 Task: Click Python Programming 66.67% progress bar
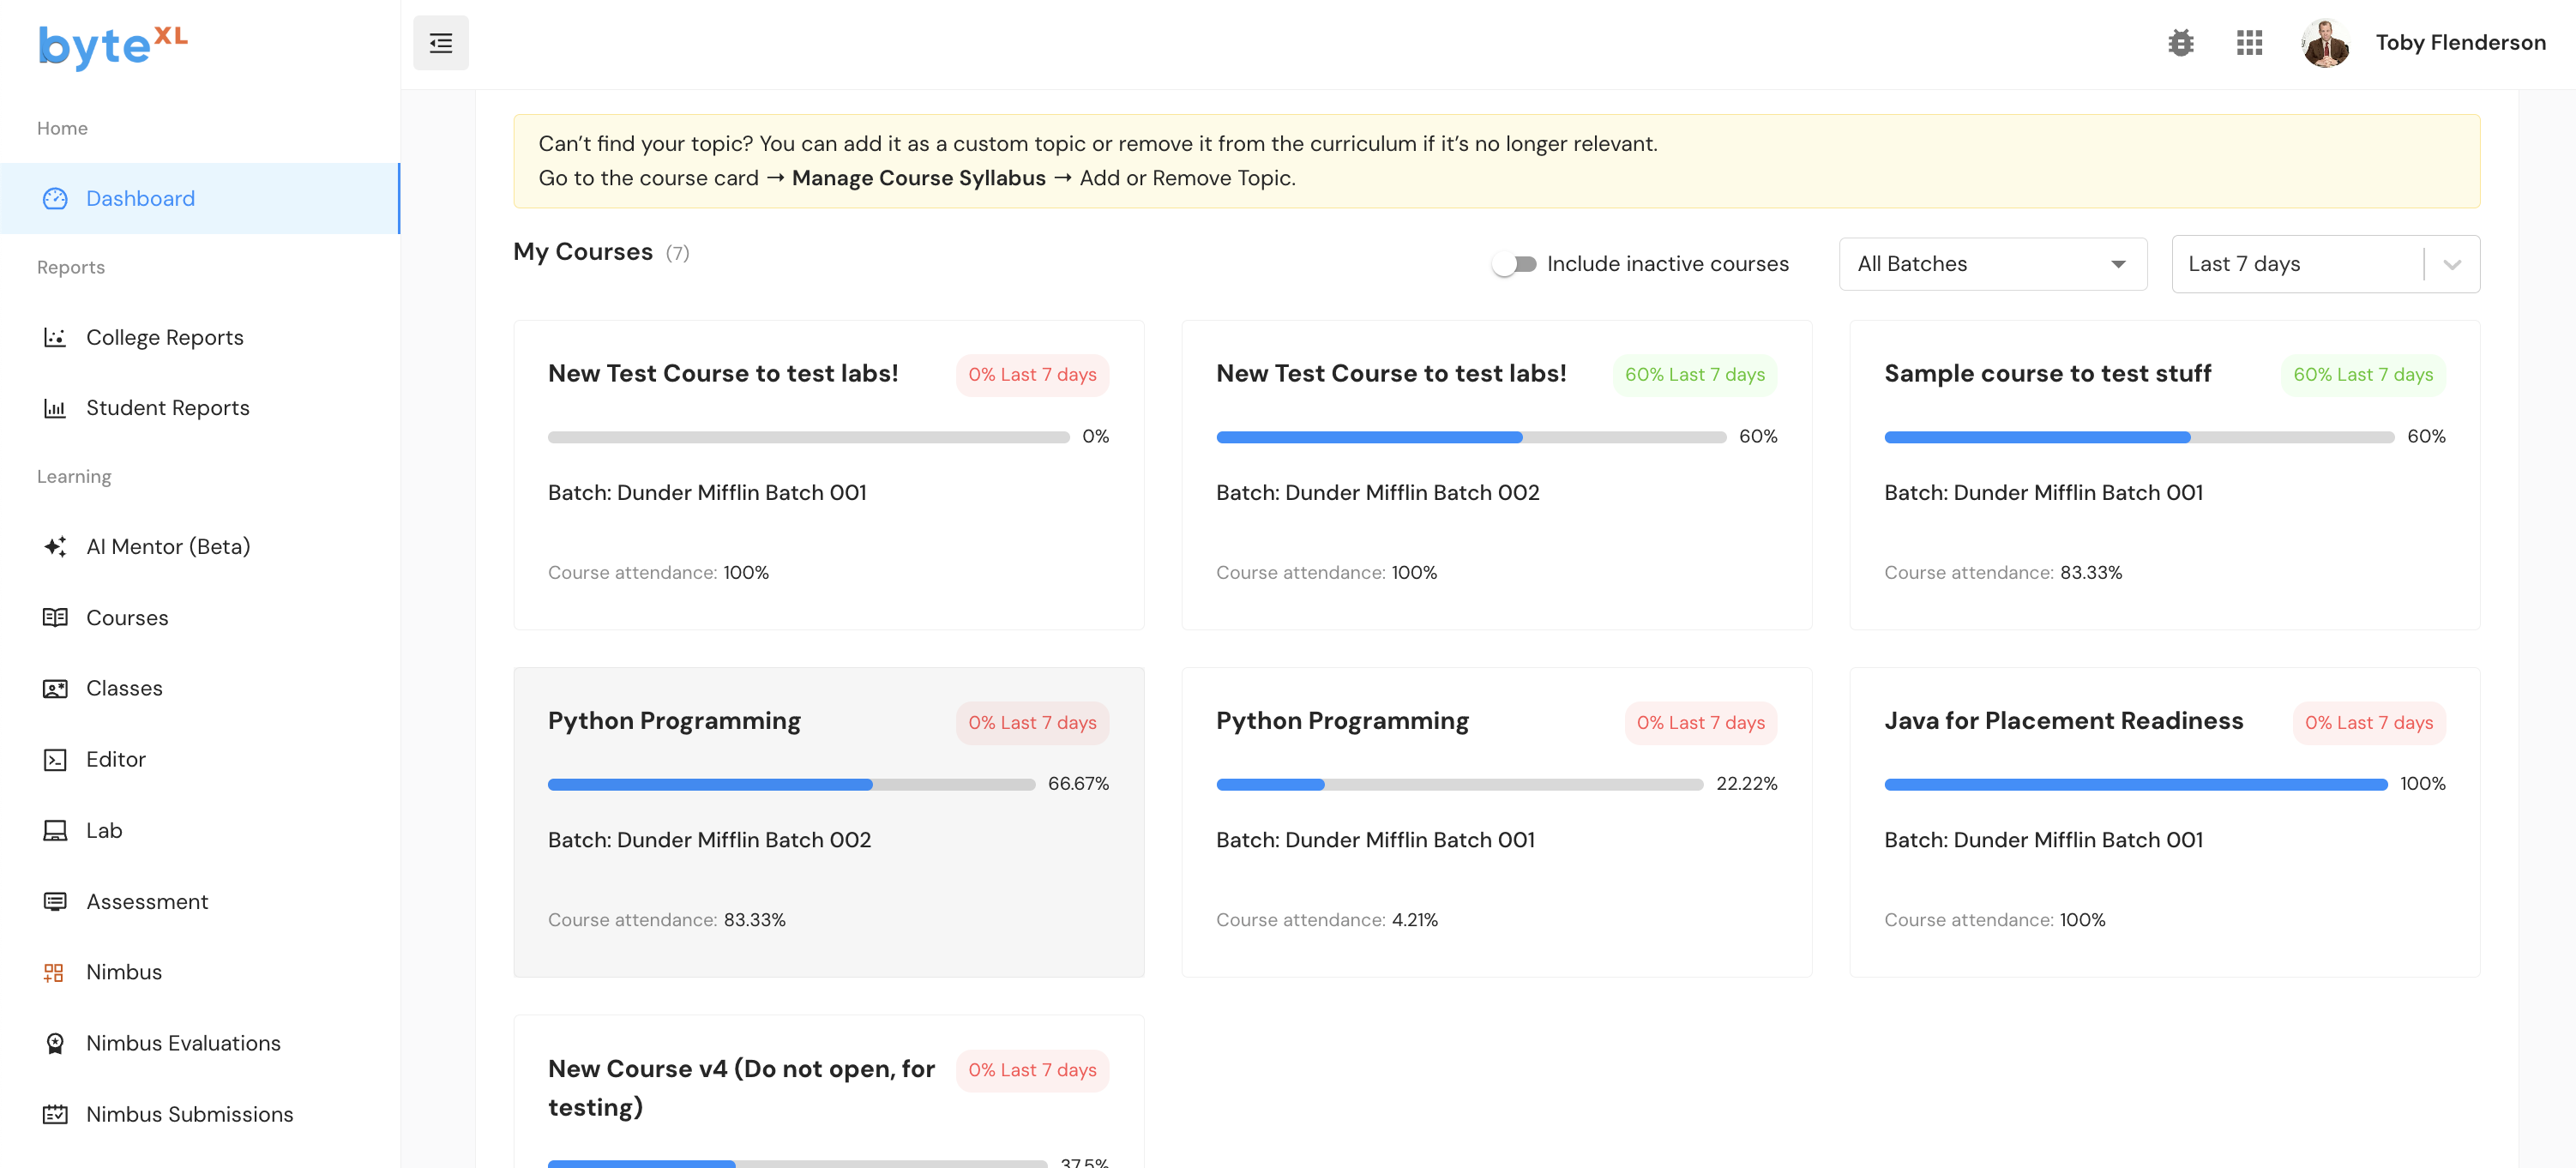pos(790,785)
